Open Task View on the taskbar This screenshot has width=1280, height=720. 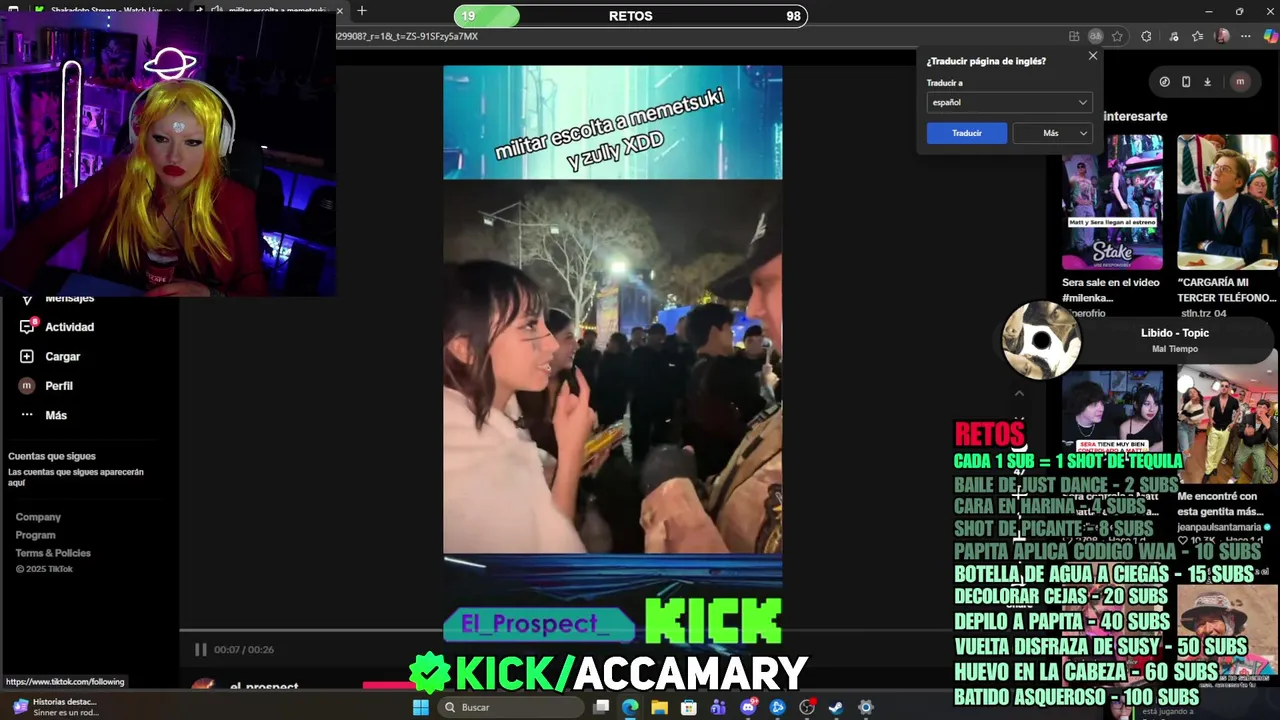601,707
